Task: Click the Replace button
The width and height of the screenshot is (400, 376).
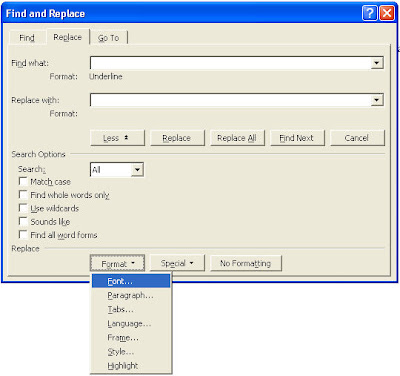Action: [x=177, y=138]
